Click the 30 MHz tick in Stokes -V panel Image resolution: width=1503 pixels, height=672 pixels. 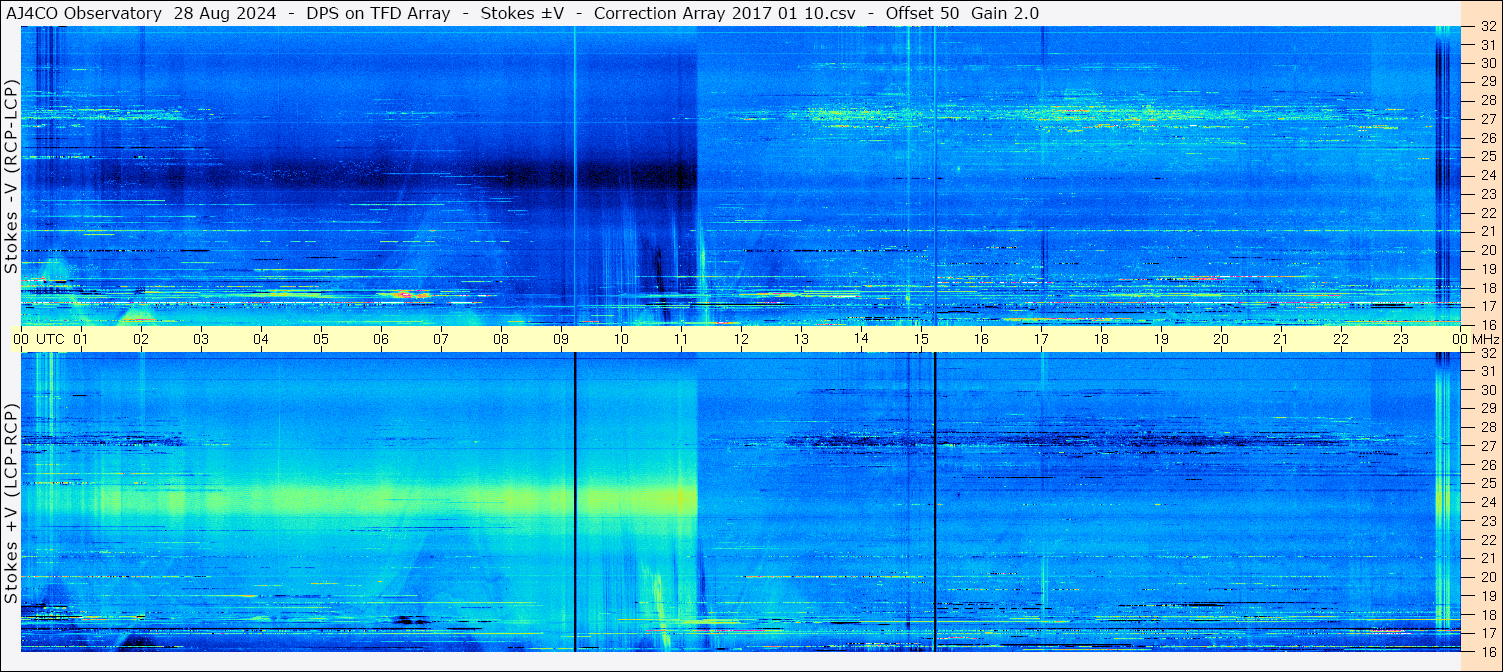1487,63
